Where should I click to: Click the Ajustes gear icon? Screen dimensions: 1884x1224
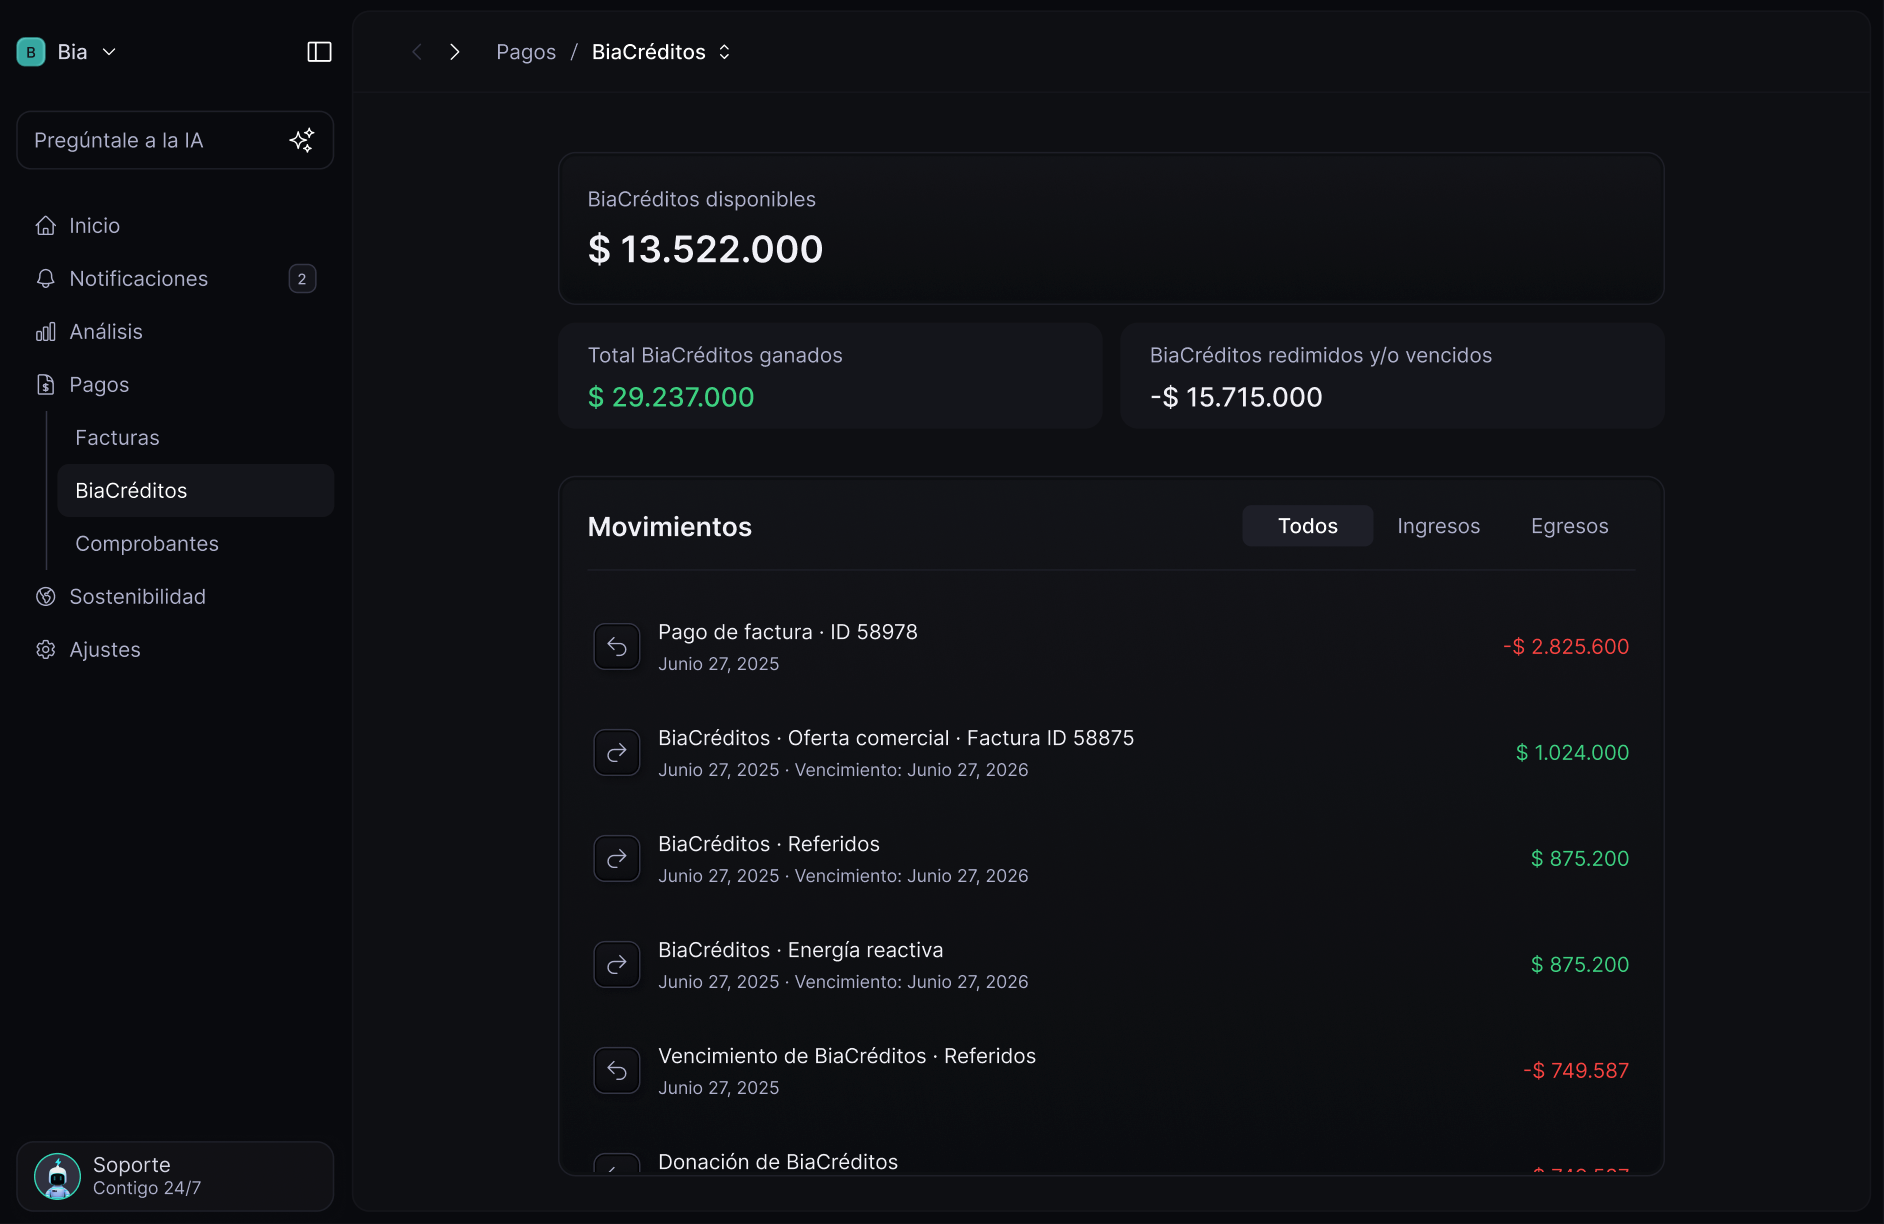(x=45, y=650)
